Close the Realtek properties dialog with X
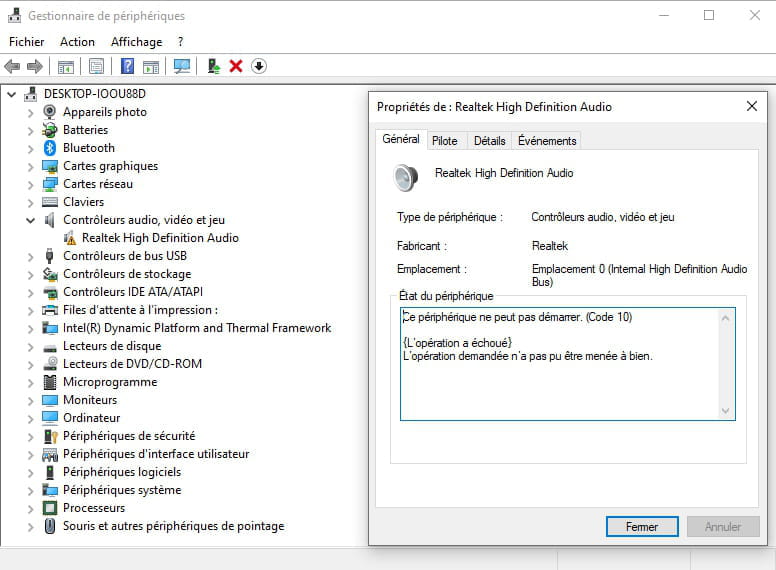 (x=751, y=106)
